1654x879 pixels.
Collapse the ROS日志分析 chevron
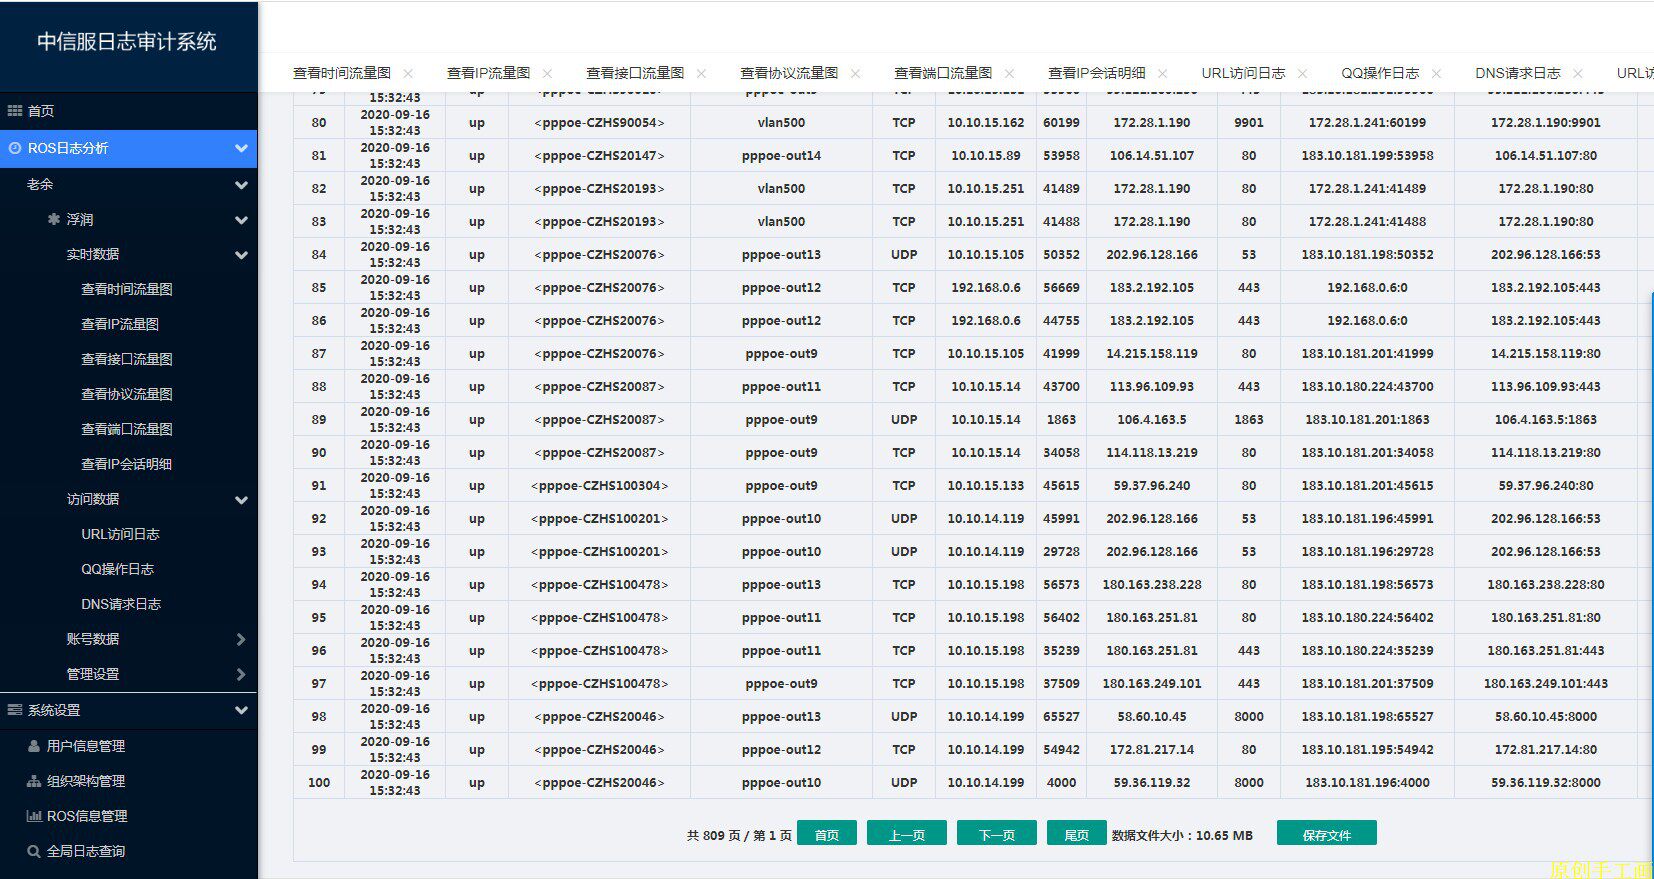point(241,148)
